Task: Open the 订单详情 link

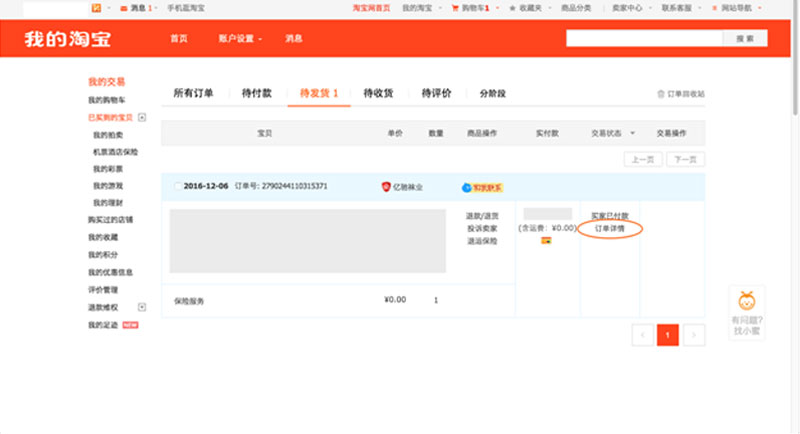Action: 610,228
